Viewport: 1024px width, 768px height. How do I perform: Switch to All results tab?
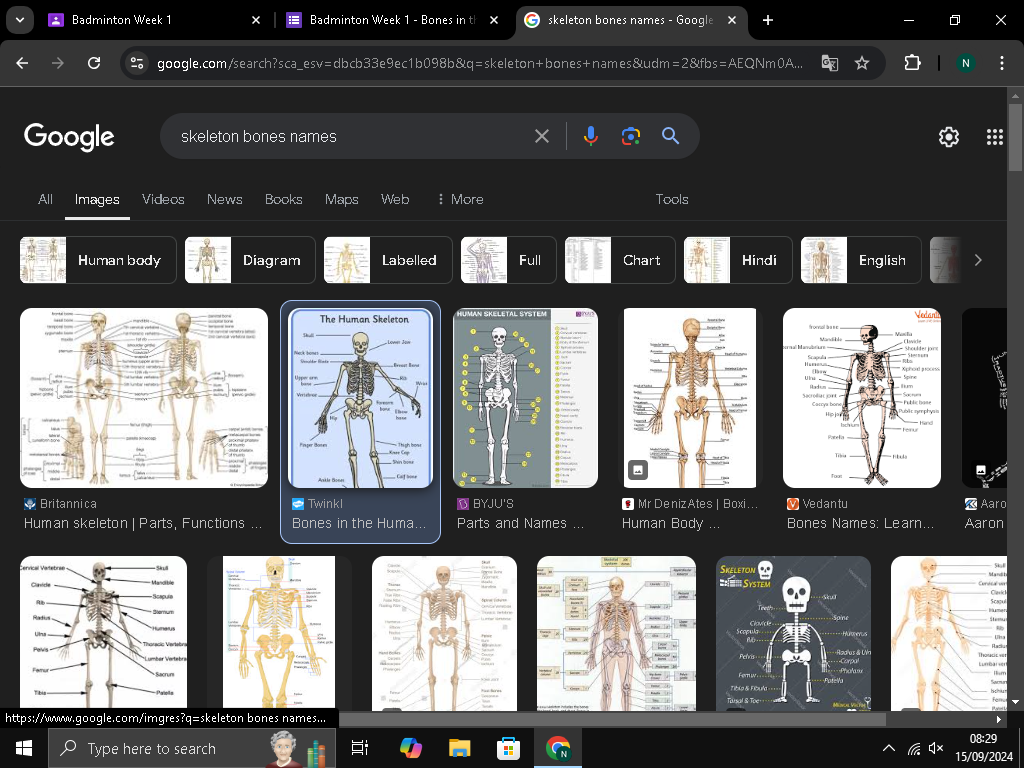[45, 199]
